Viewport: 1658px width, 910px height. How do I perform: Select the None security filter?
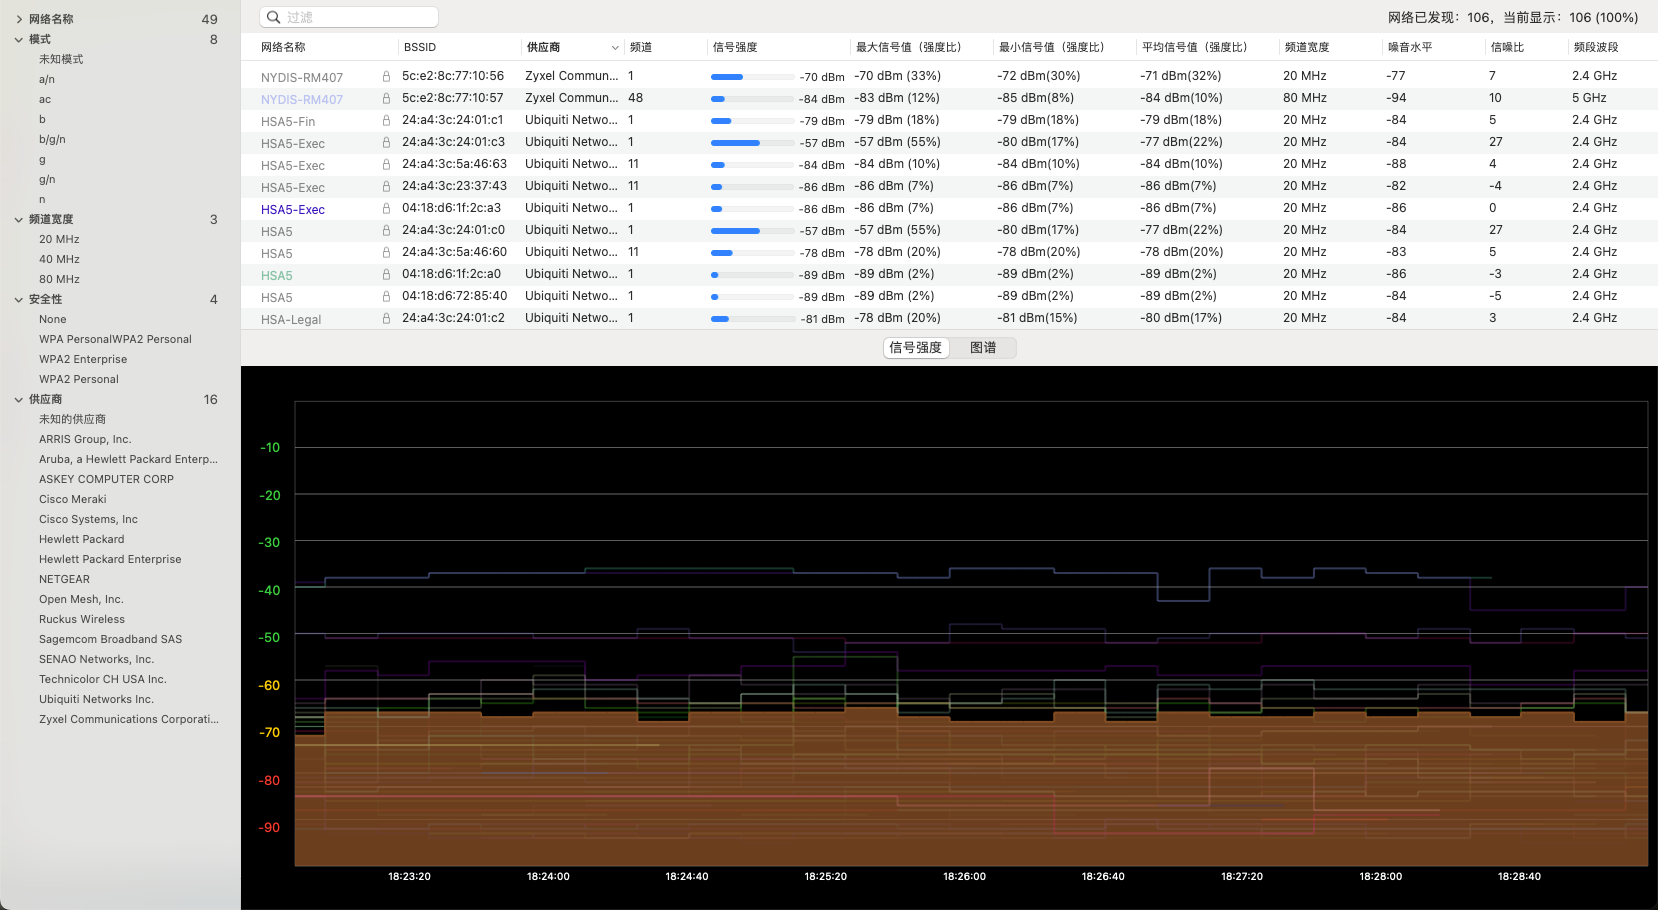(x=53, y=319)
